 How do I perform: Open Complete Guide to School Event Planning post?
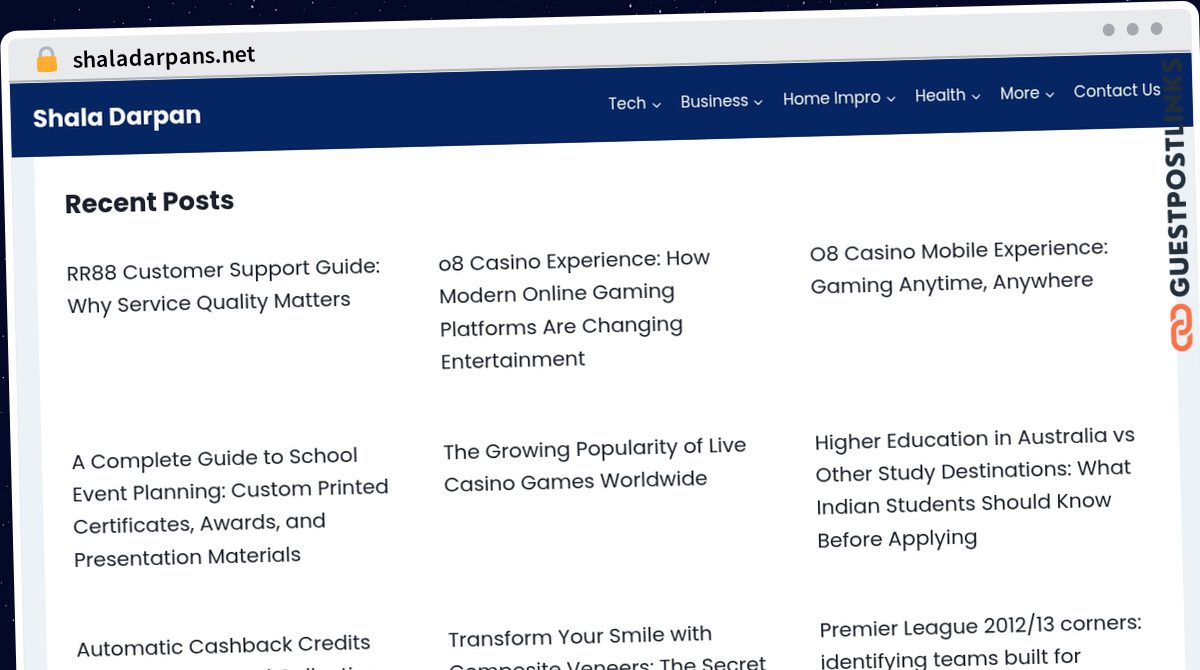(x=230, y=508)
